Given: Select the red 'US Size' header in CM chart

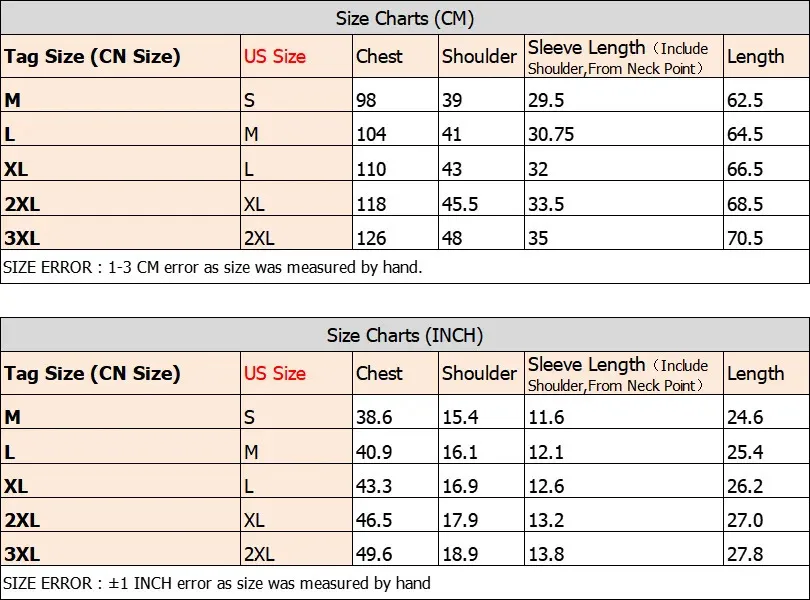Looking at the screenshot, I should 275,56.
